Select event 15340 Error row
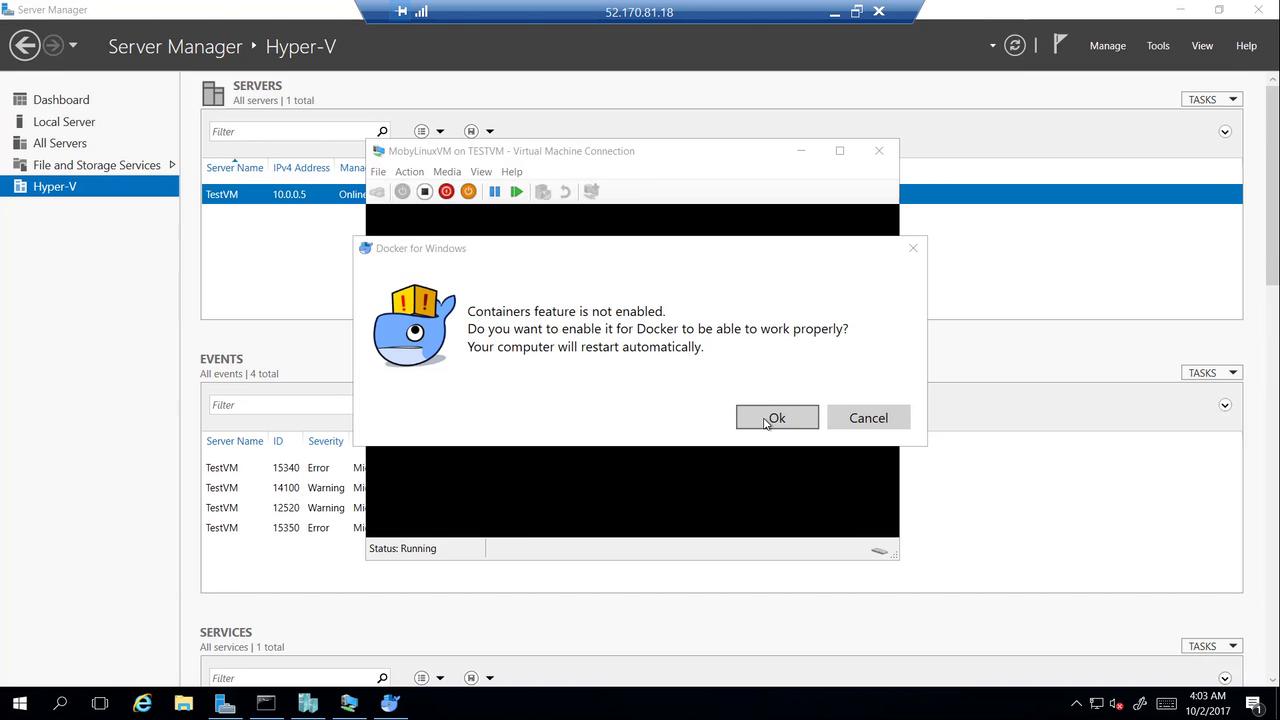 point(278,468)
